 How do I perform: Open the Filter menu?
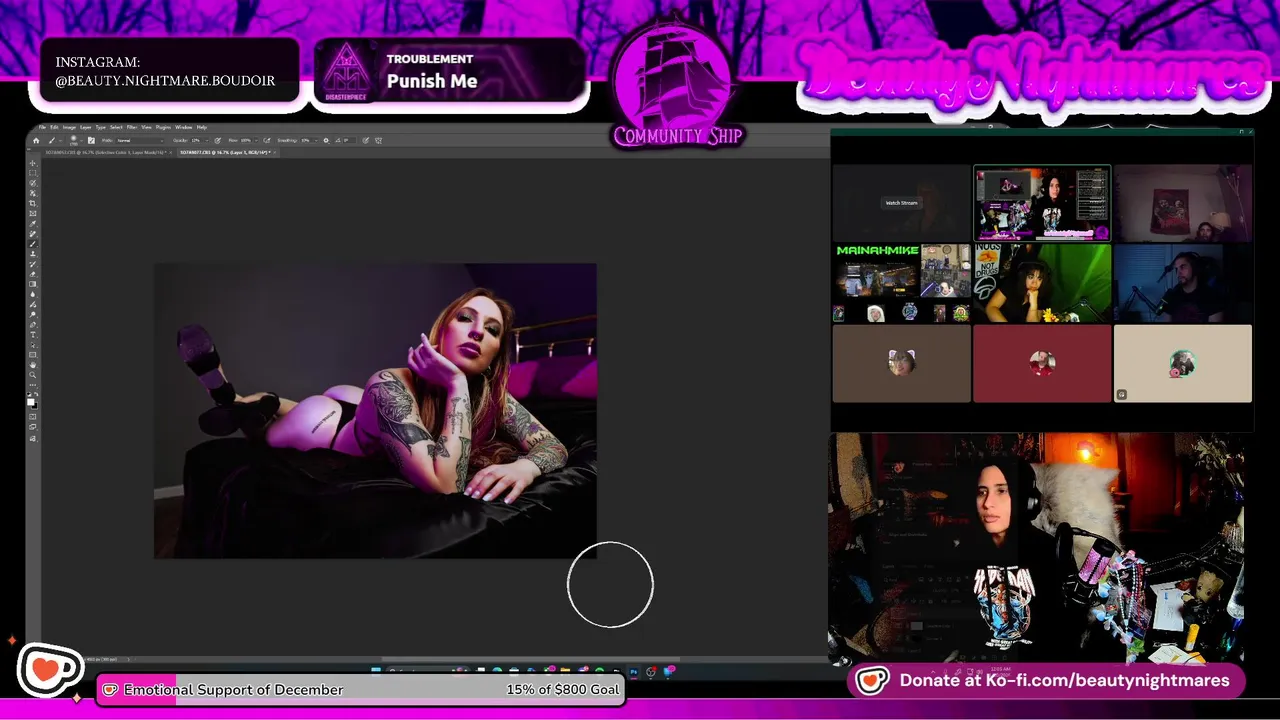tap(132, 127)
